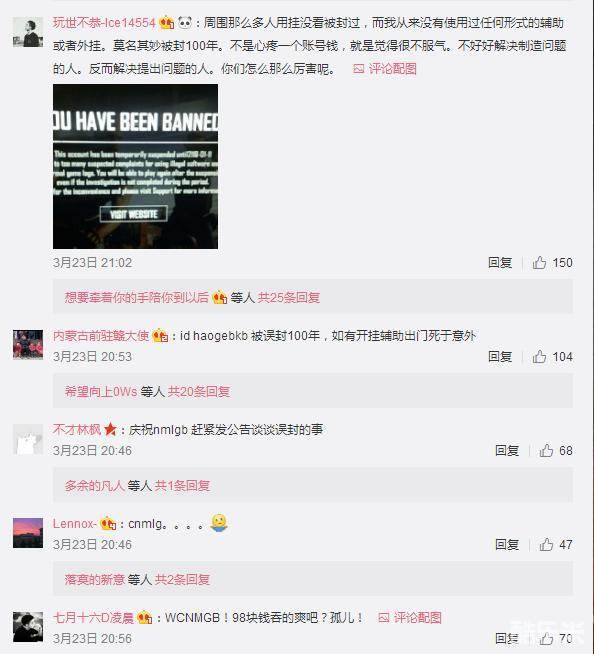Reply to the comment posted at 21:02
The height and width of the screenshot is (654, 594).
500,262
